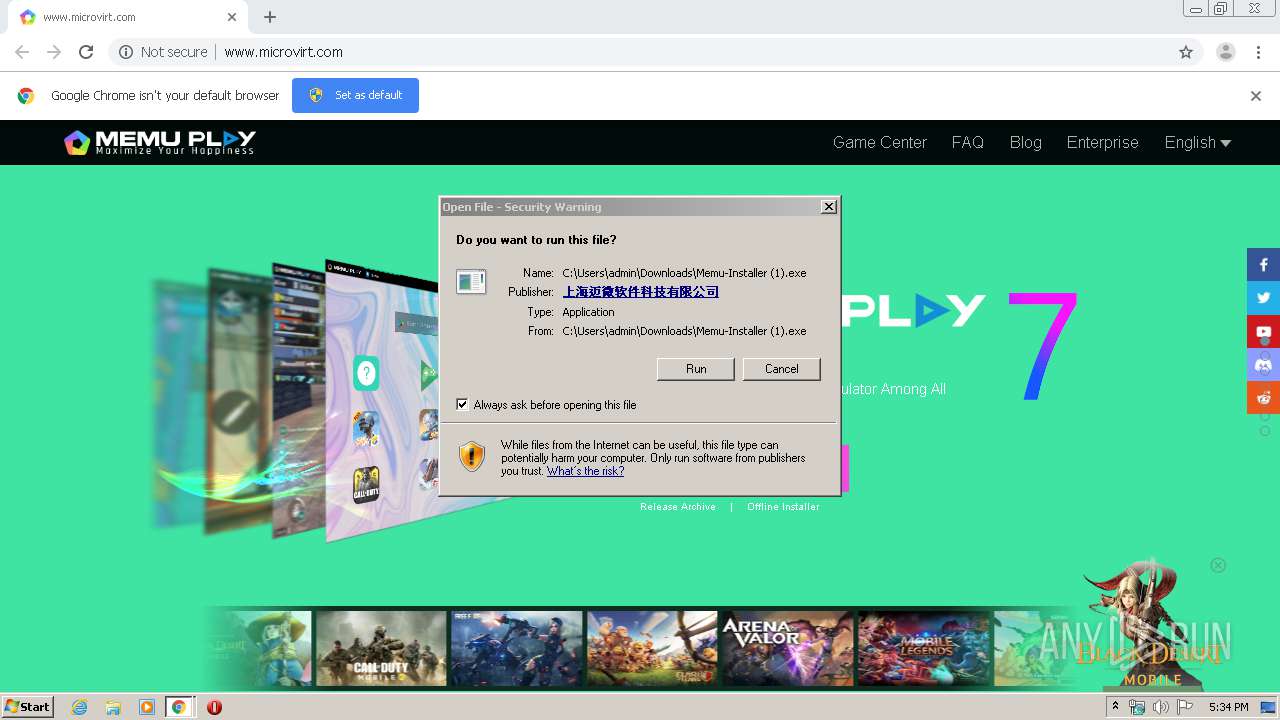This screenshot has height=720, width=1280.
Task: Click the Action Center flag icon
Action: pos(1185,707)
